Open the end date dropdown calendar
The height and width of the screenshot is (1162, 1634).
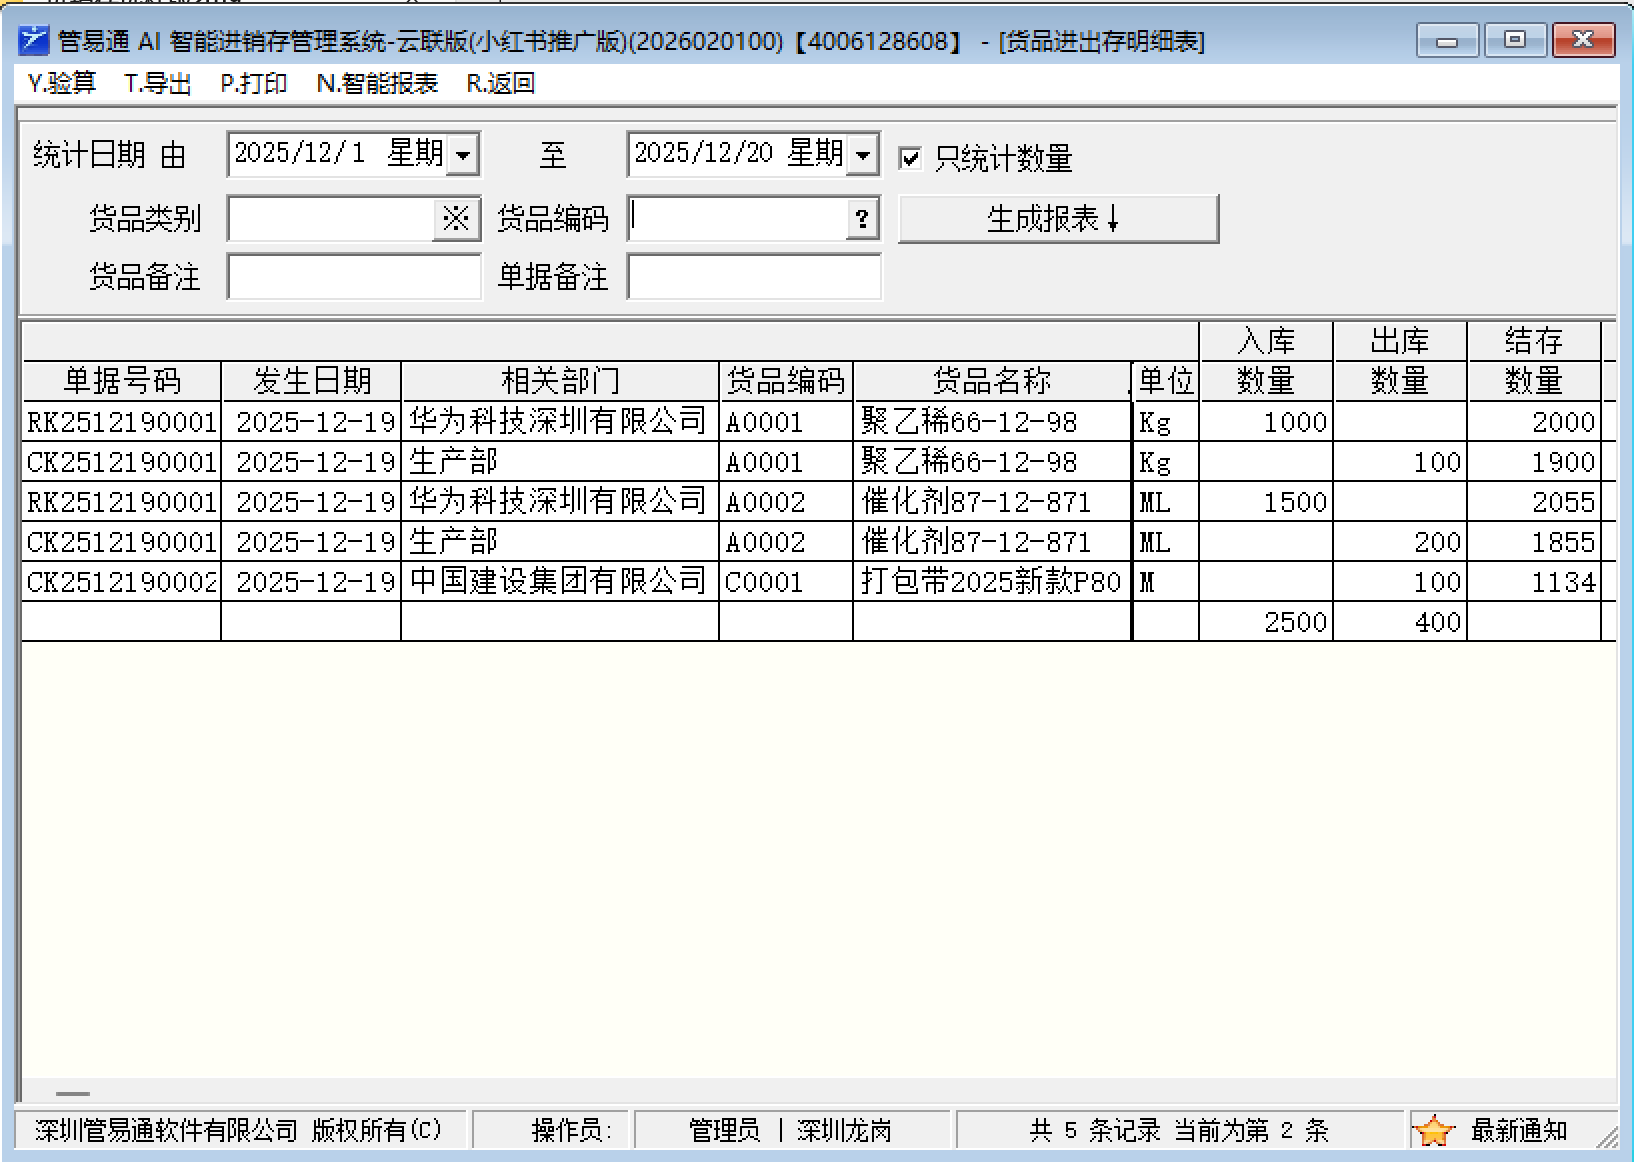tap(863, 155)
